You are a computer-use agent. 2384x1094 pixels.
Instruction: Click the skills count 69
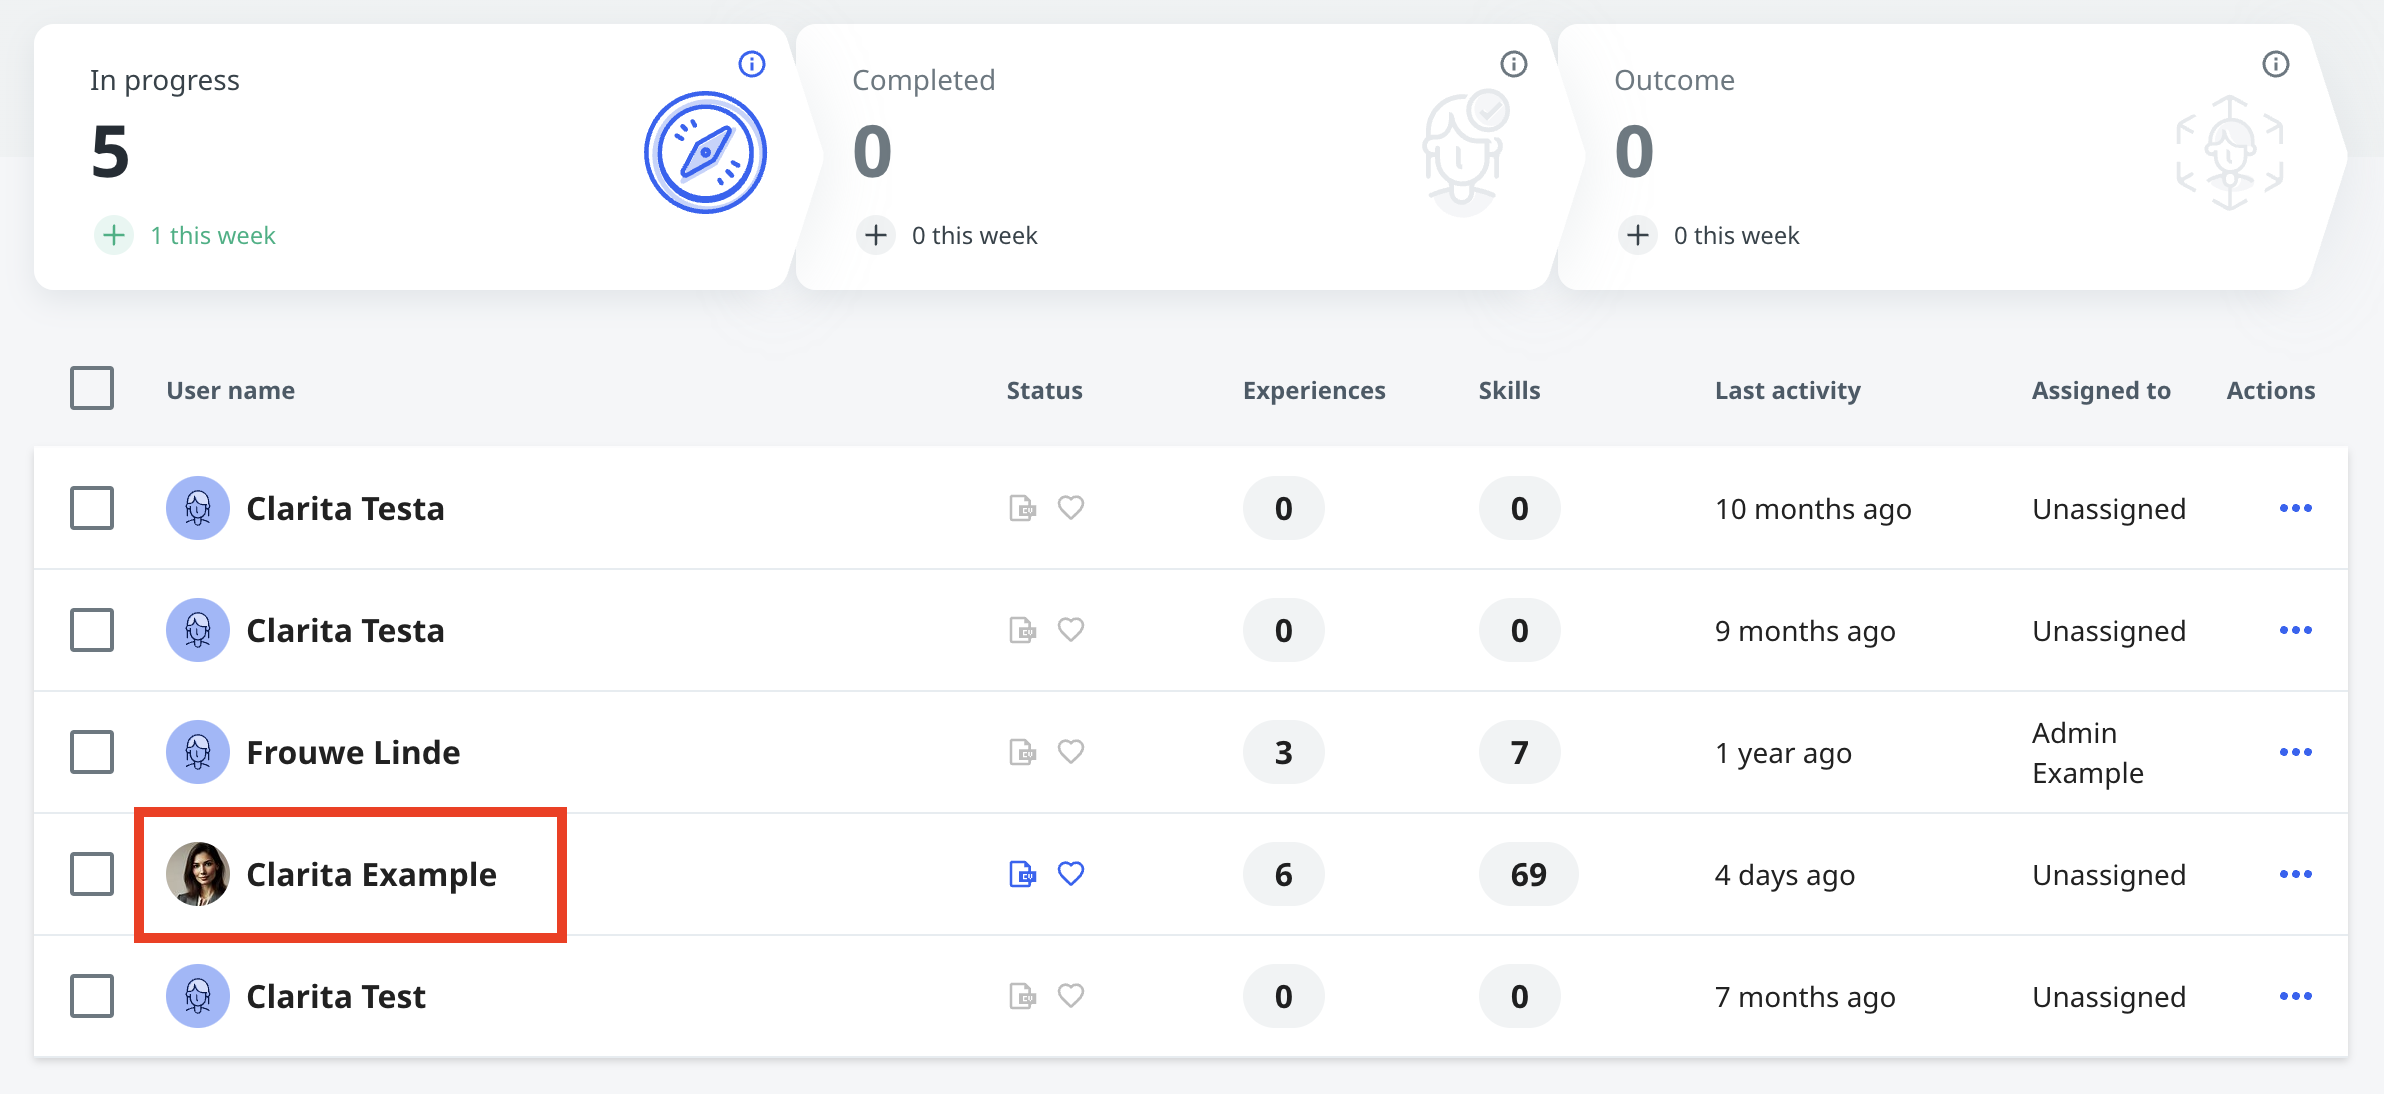[x=1528, y=874]
